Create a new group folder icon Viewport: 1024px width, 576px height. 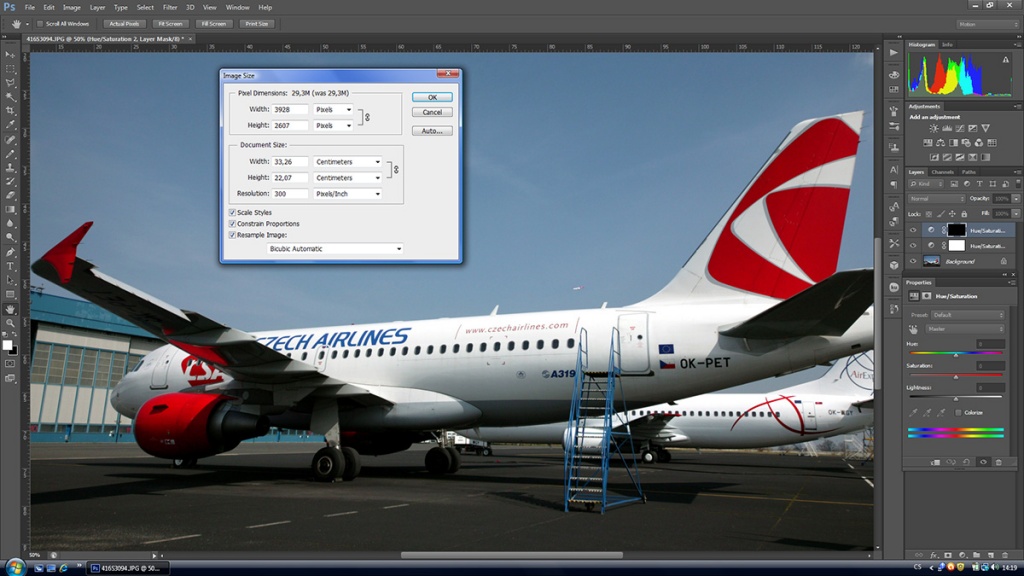click(x=976, y=555)
